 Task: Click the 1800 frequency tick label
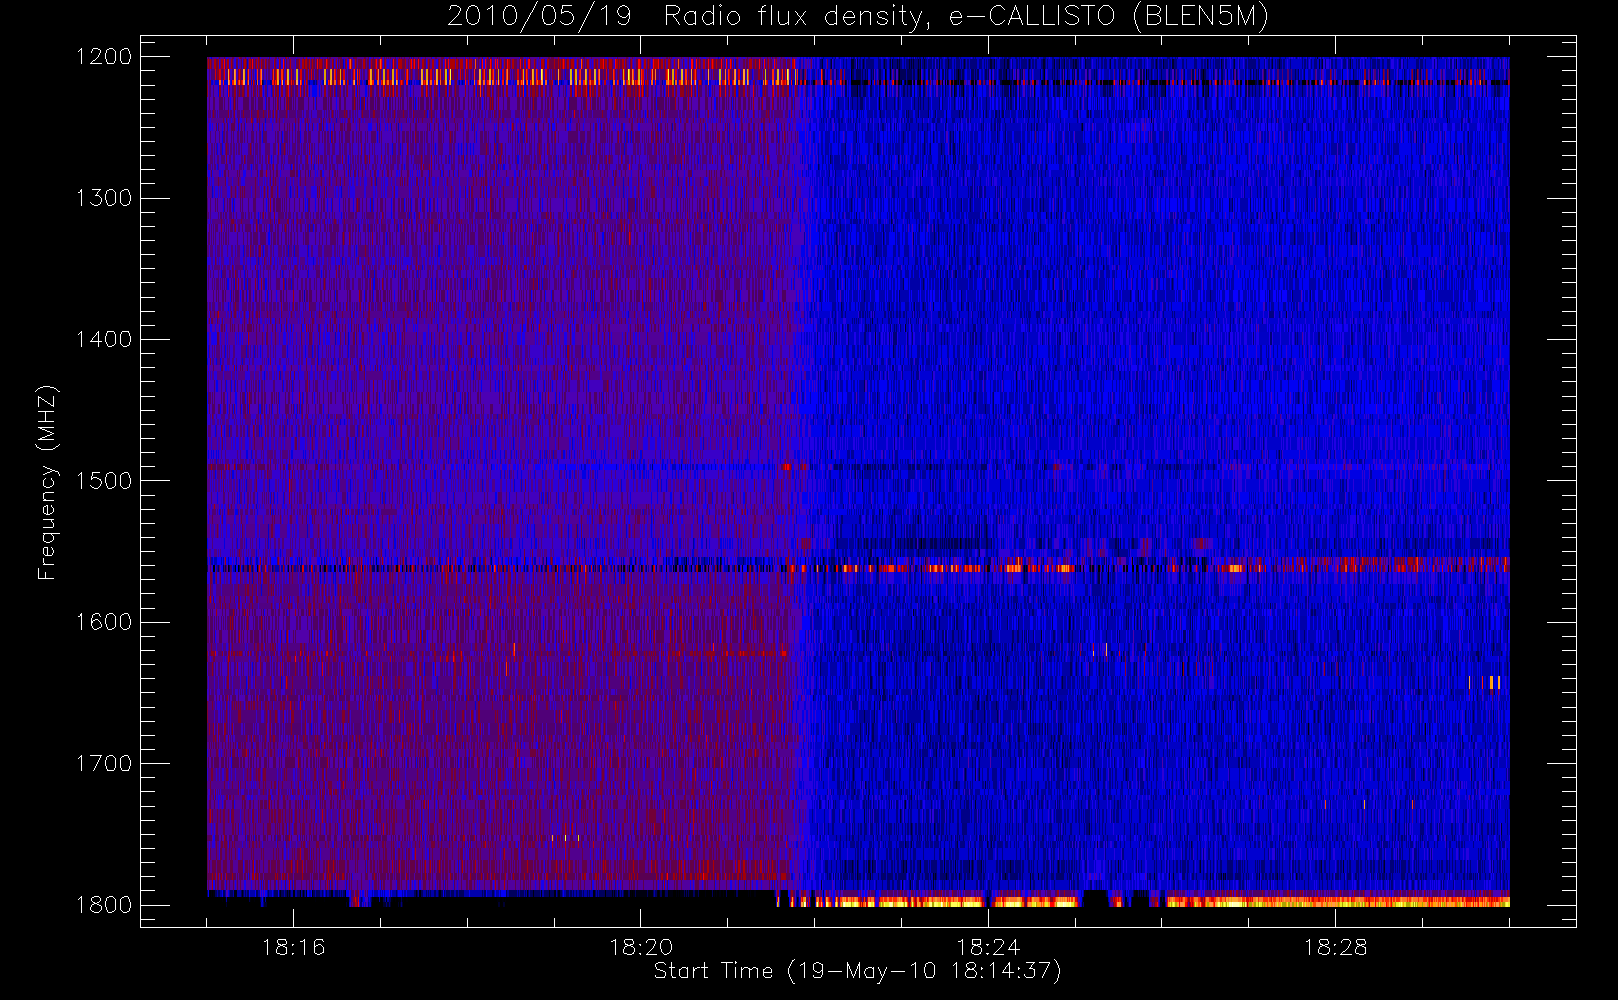coord(104,905)
